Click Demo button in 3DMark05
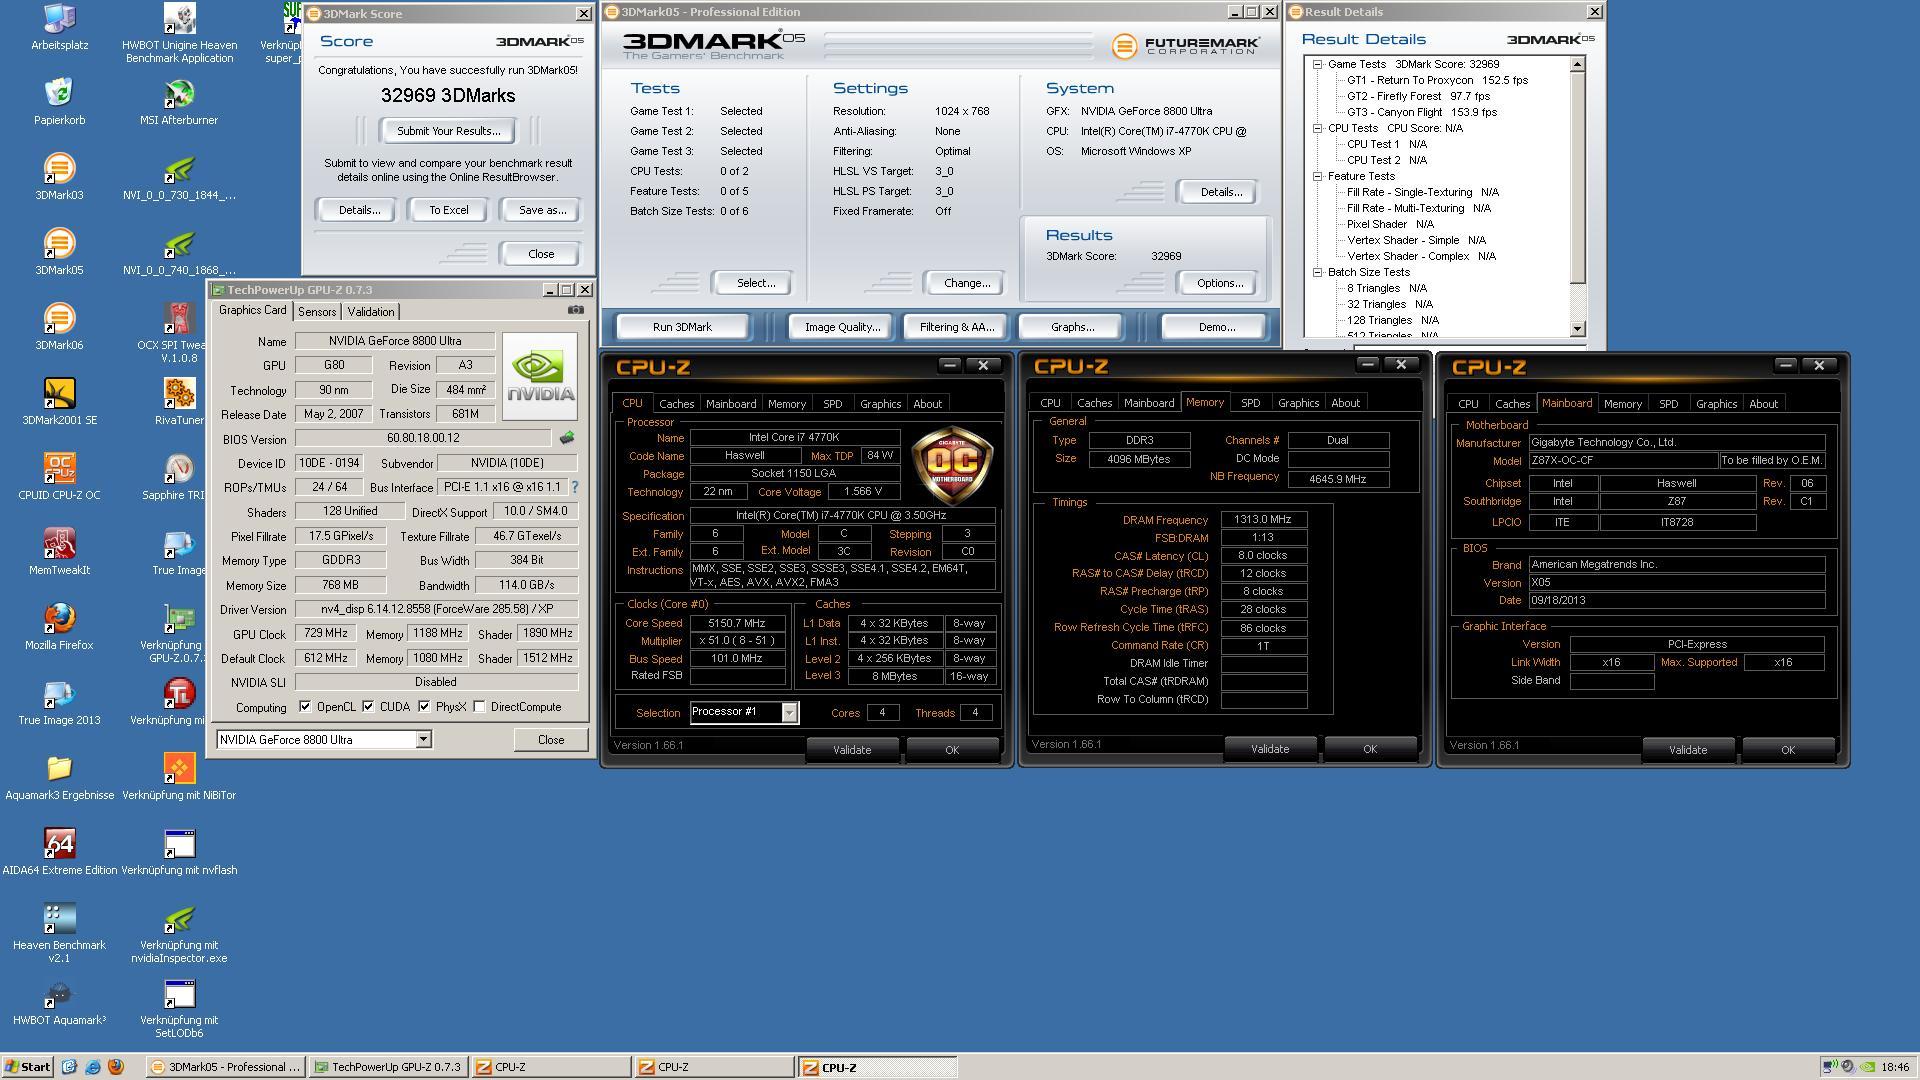Image resolution: width=1920 pixels, height=1080 pixels. 1216,327
